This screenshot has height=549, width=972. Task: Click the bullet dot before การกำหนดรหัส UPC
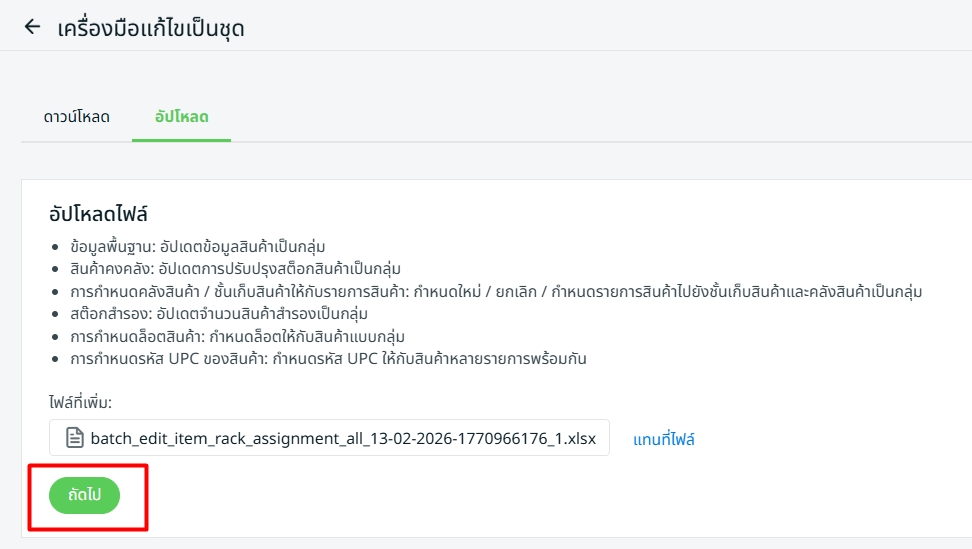(55, 359)
